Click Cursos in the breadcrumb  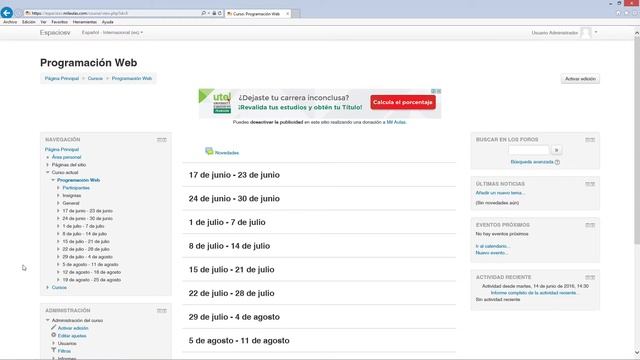tap(95, 78)
